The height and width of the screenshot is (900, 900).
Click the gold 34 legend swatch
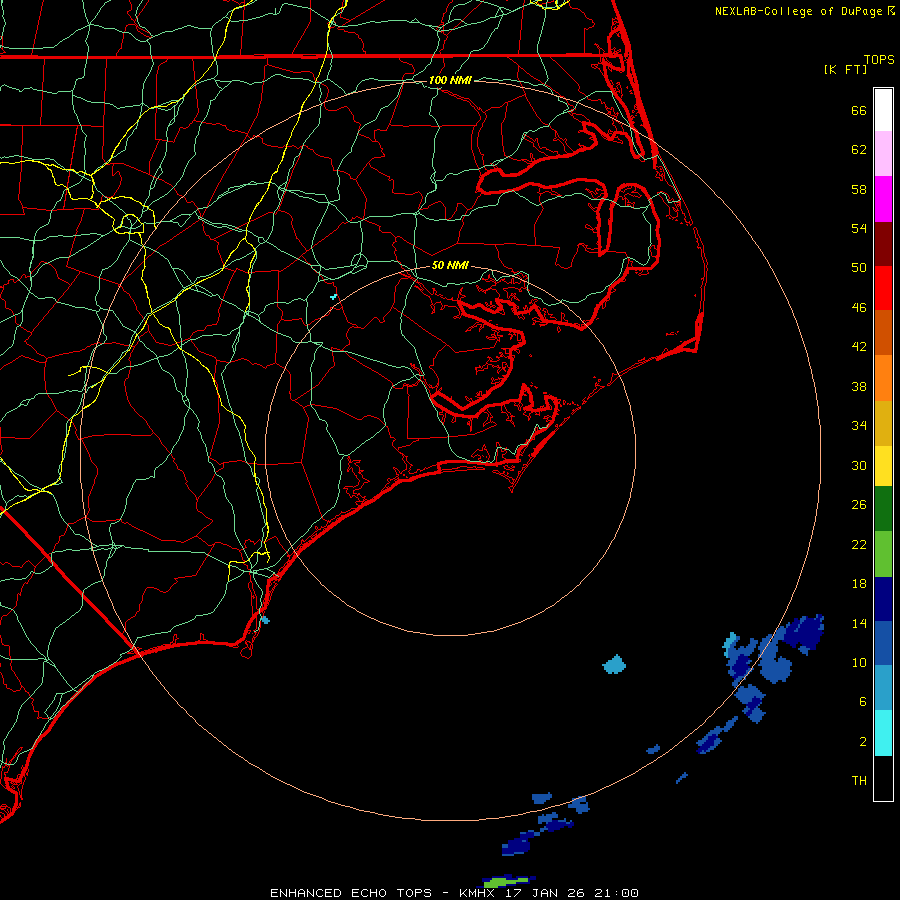(883, 424)
